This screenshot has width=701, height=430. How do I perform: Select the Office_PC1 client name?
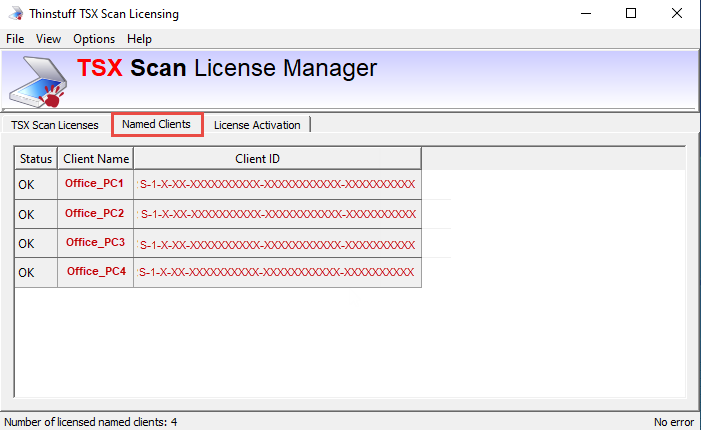coord(94,183)
